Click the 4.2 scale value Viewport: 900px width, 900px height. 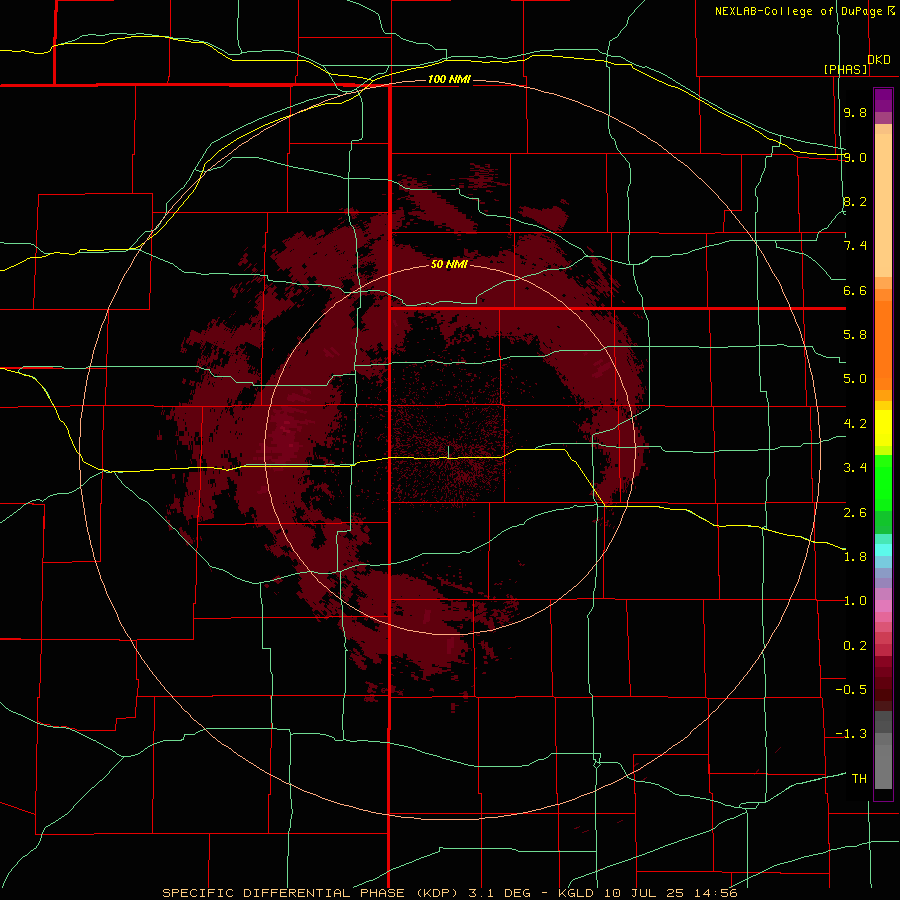click(x=855, y=424)
